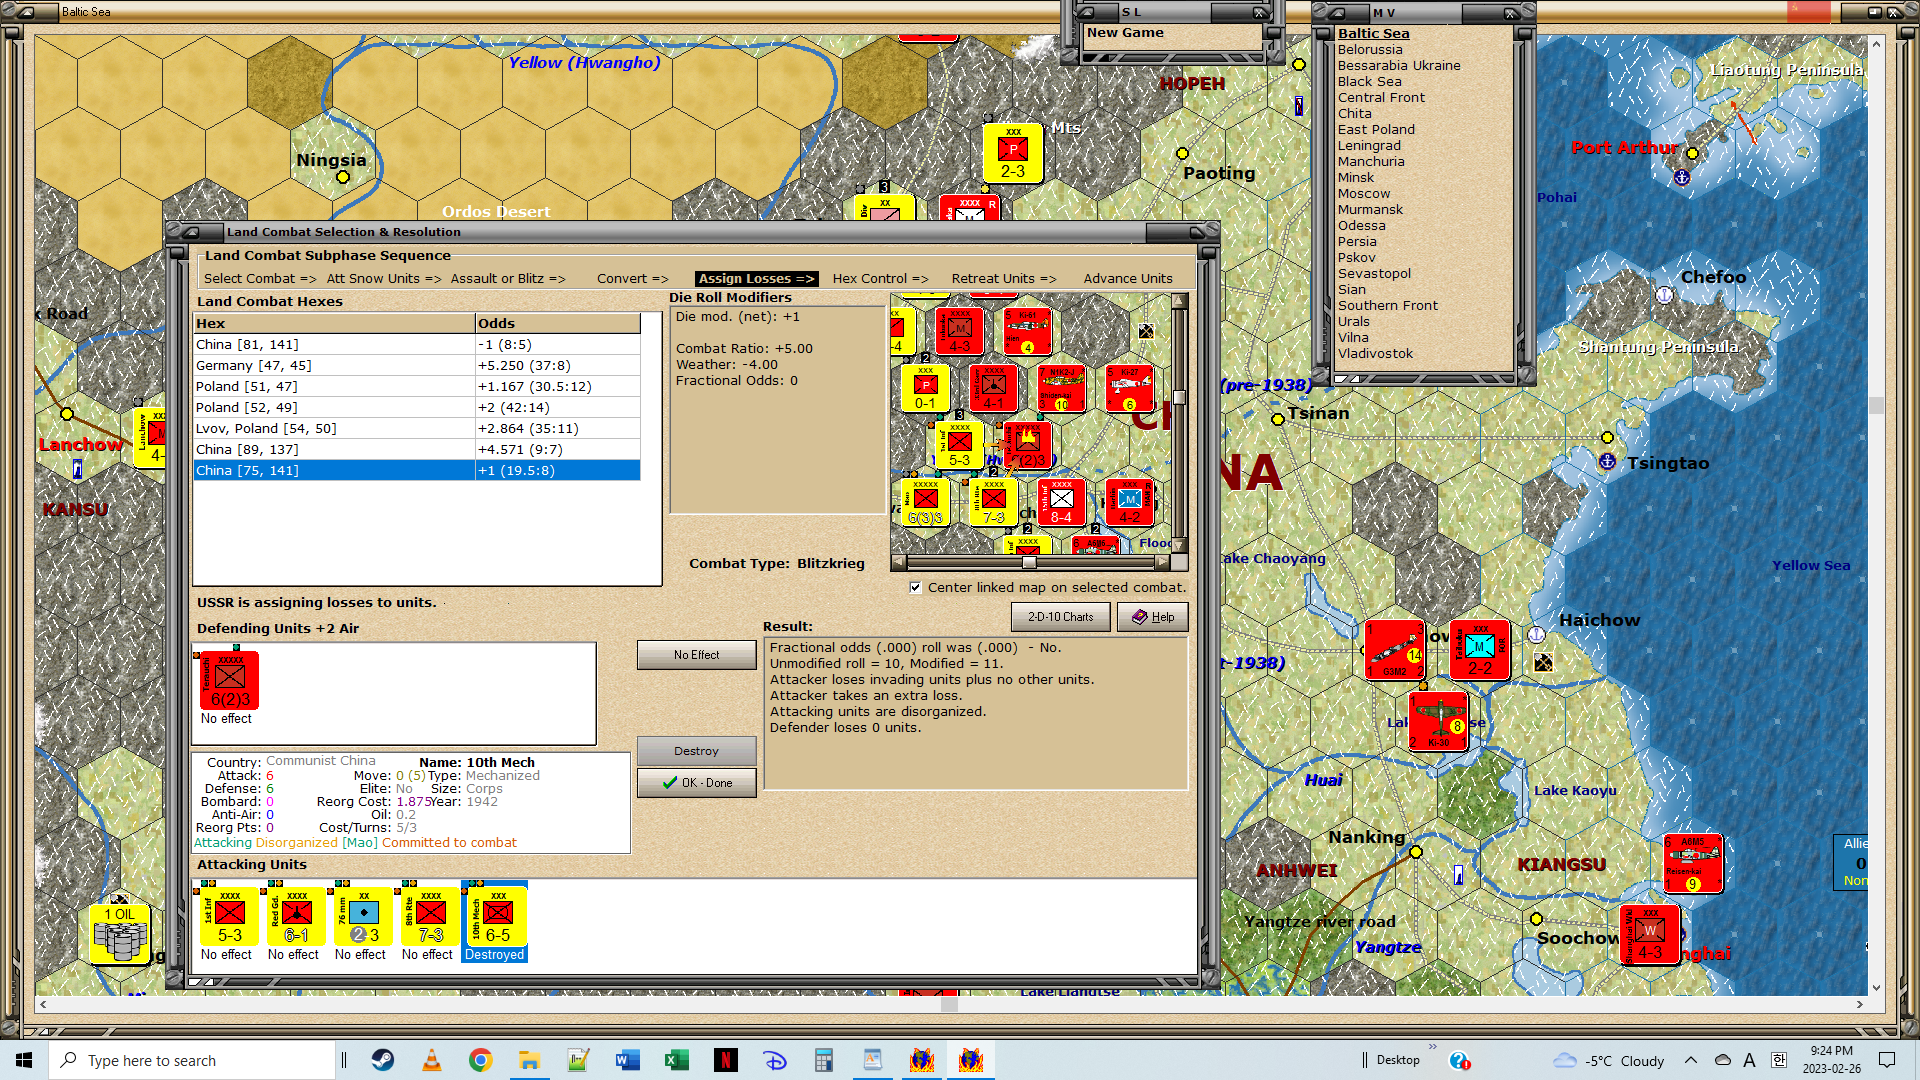The height and width of the screenshot is (1080, 1920).
Task: Select the defending 6(2)3 army unit
Action: pyautogui.click(x=229, y=680)
